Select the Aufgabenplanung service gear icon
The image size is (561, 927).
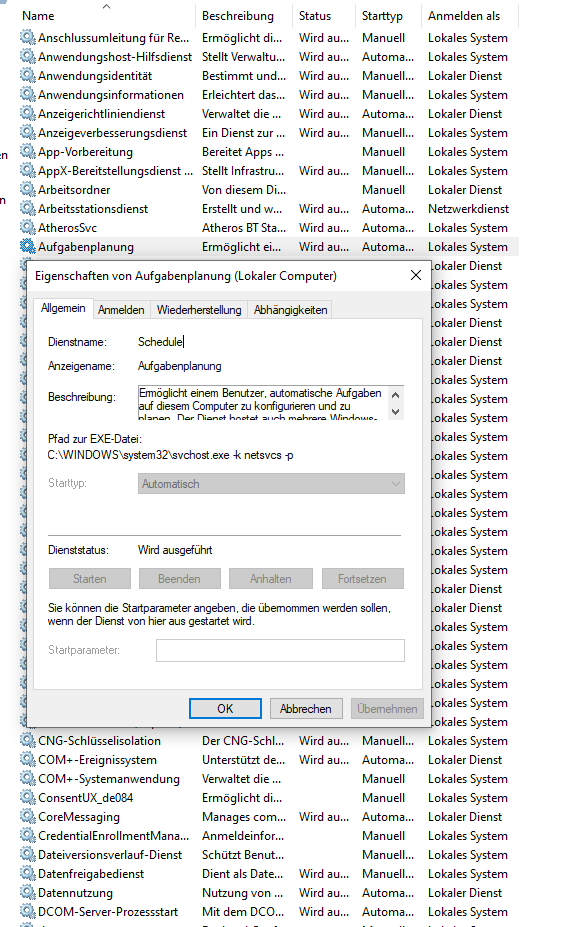point(28,247)
